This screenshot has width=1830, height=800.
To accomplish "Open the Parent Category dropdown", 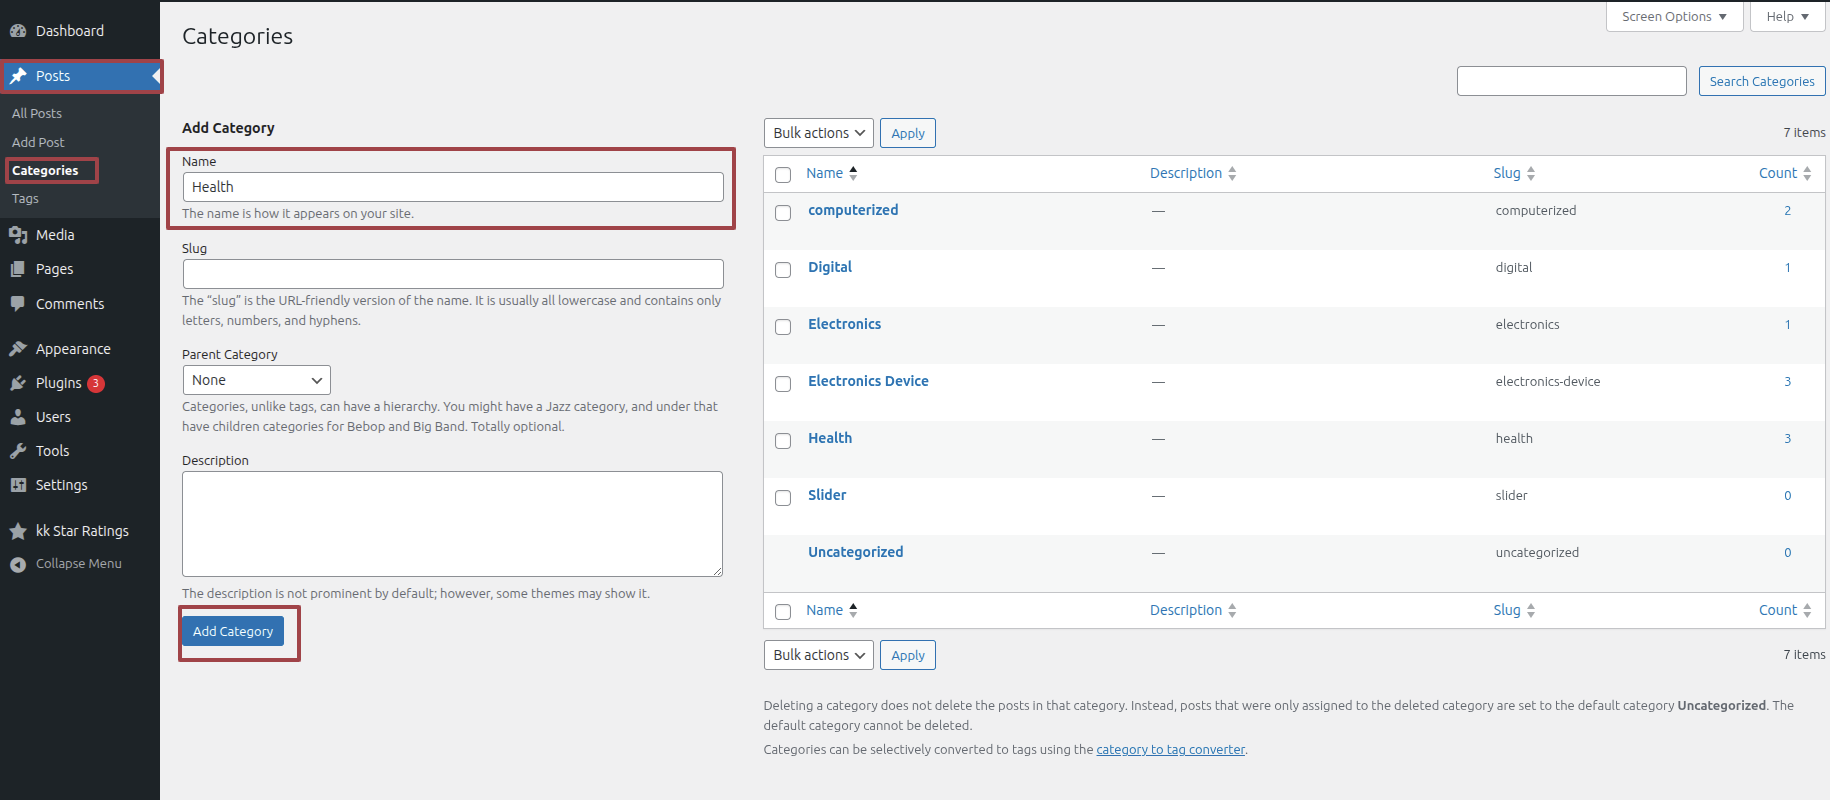I will pos(256,380).
